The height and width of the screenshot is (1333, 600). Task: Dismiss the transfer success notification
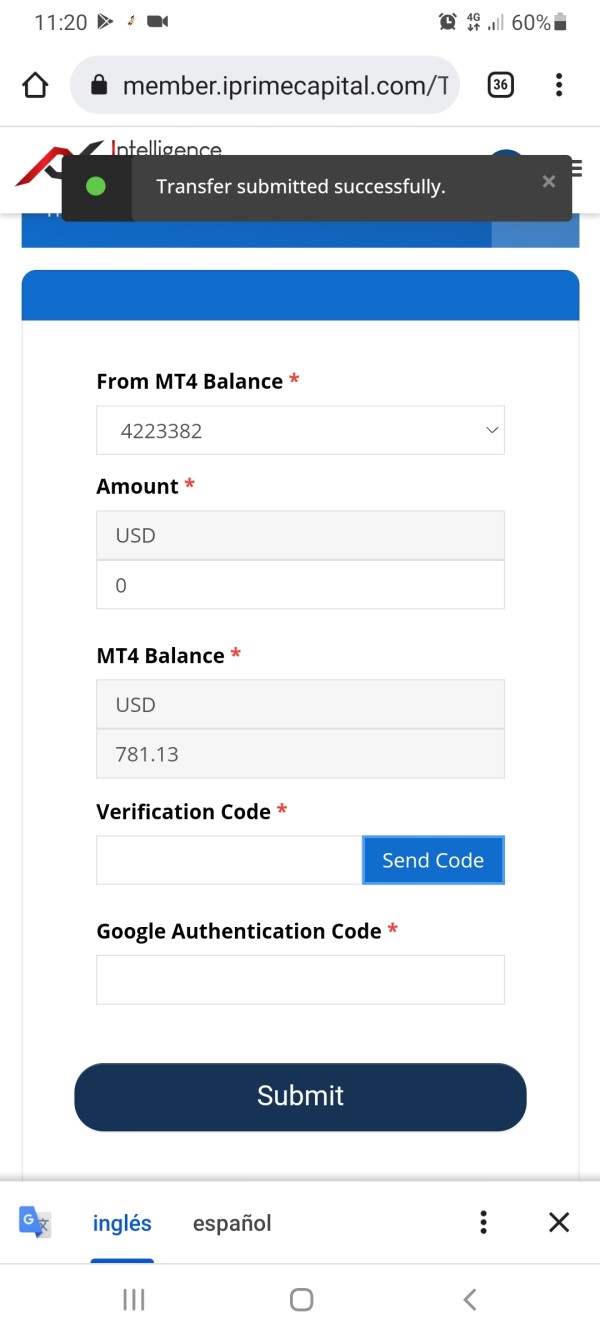(548, 181)
